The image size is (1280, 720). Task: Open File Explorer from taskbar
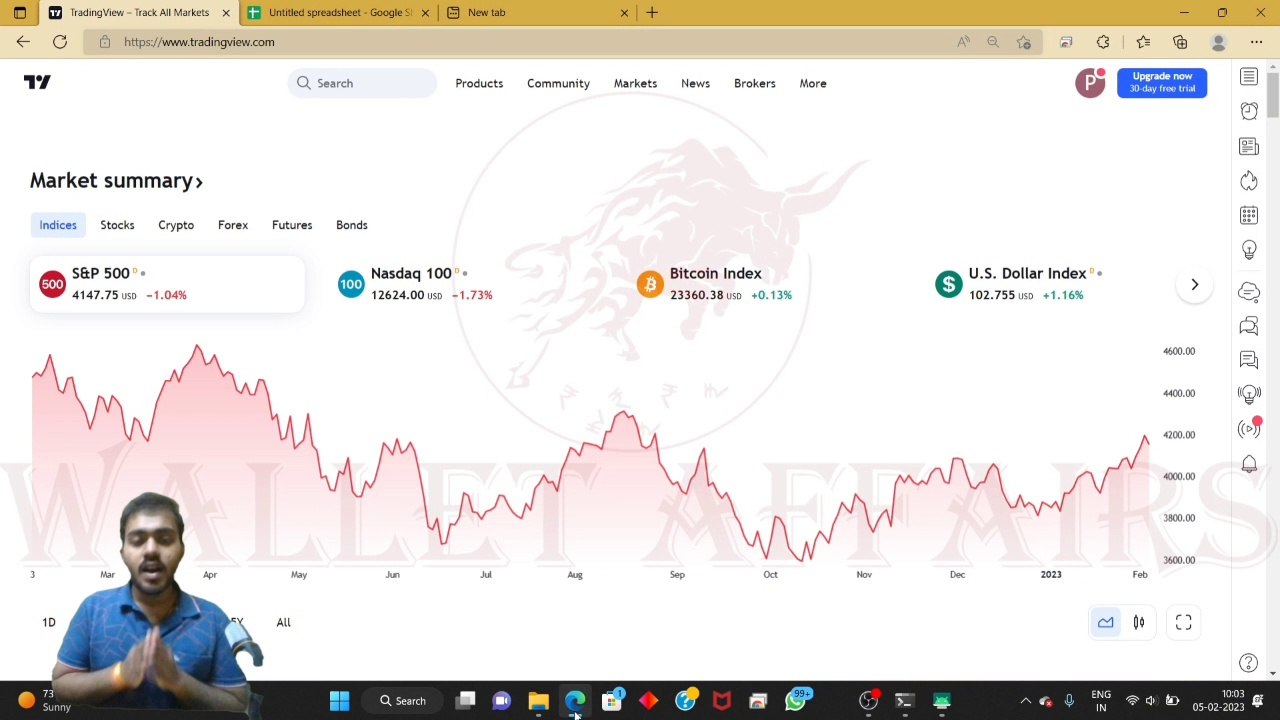click(x=538, y=701)
